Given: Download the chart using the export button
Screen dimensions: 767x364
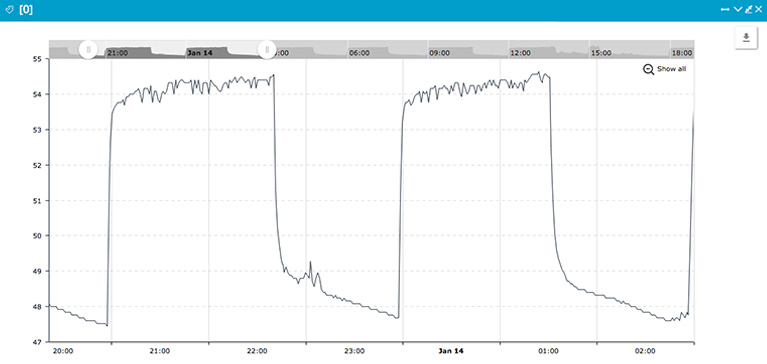Looking at the screenshot, I should [x=746, y=38].
